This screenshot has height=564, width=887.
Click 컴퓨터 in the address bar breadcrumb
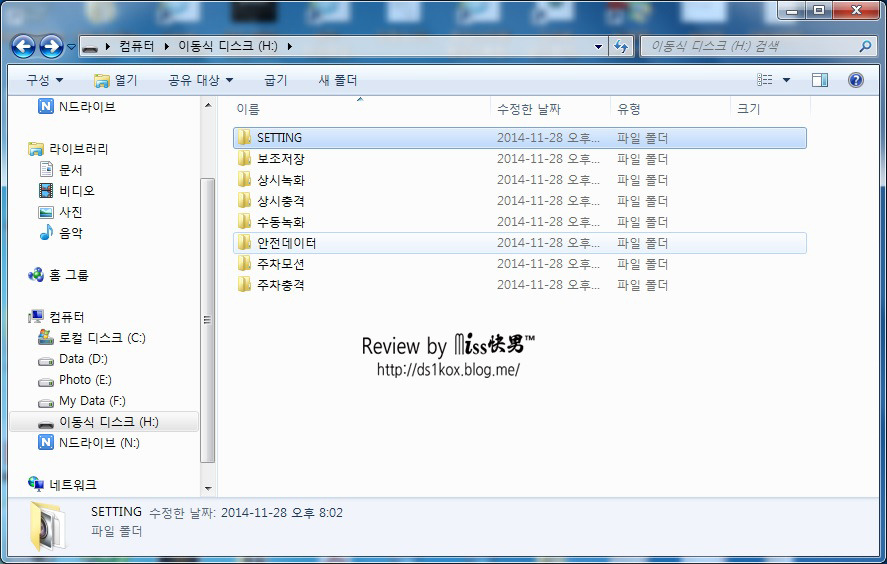pyautogui.click(x=136, y=46)
